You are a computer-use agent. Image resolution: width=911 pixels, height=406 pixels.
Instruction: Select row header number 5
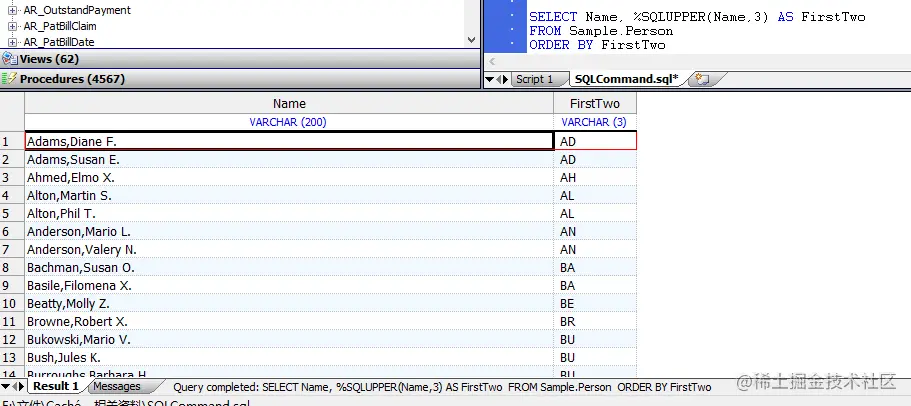point(12,214)
